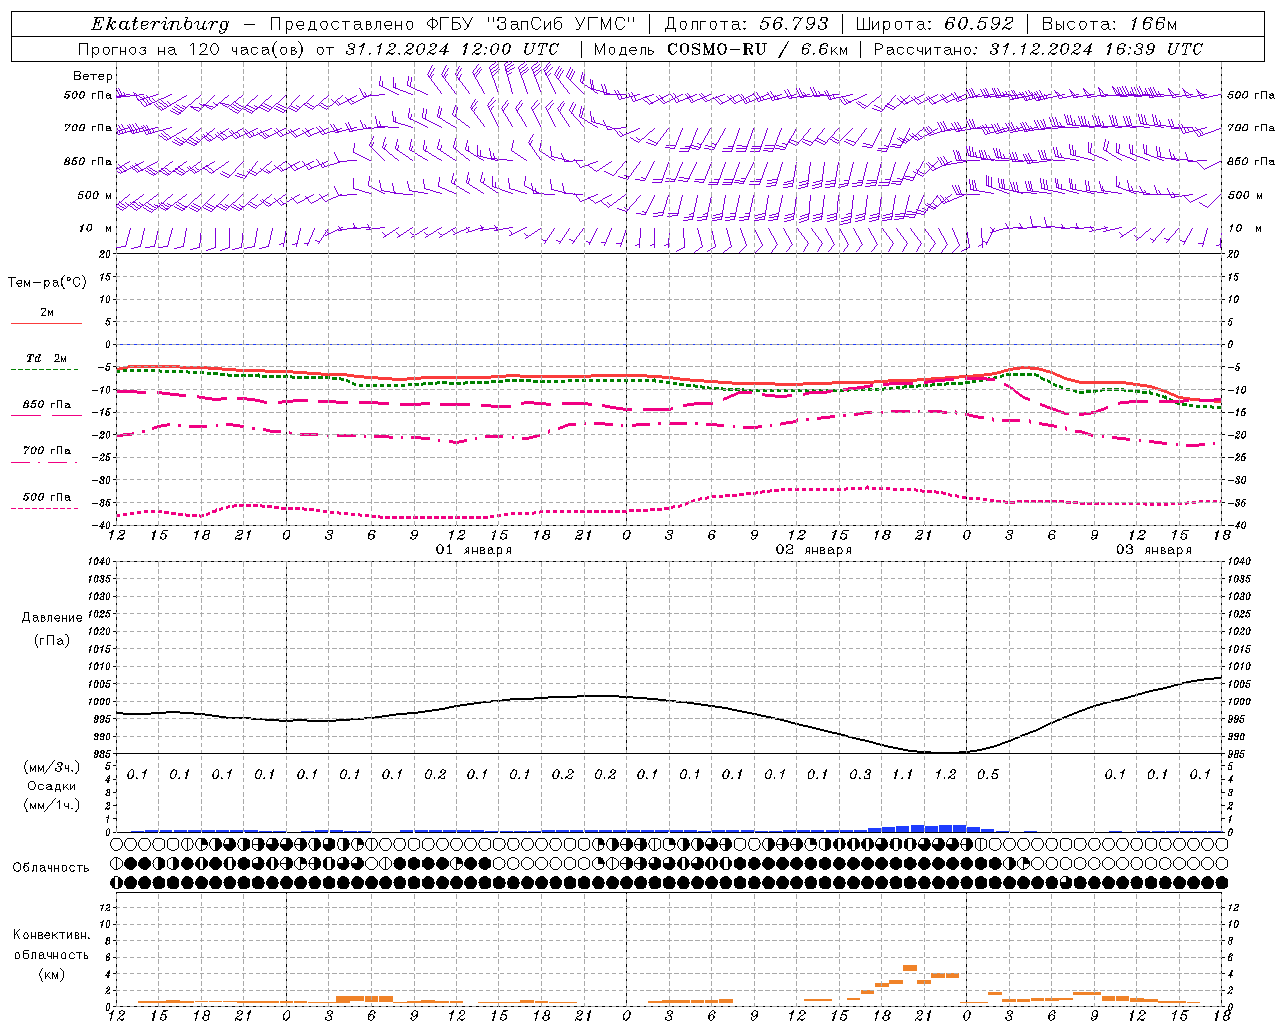Click the '01 января' date label
The image size is (1280, 1024).
tap(474, 550)
